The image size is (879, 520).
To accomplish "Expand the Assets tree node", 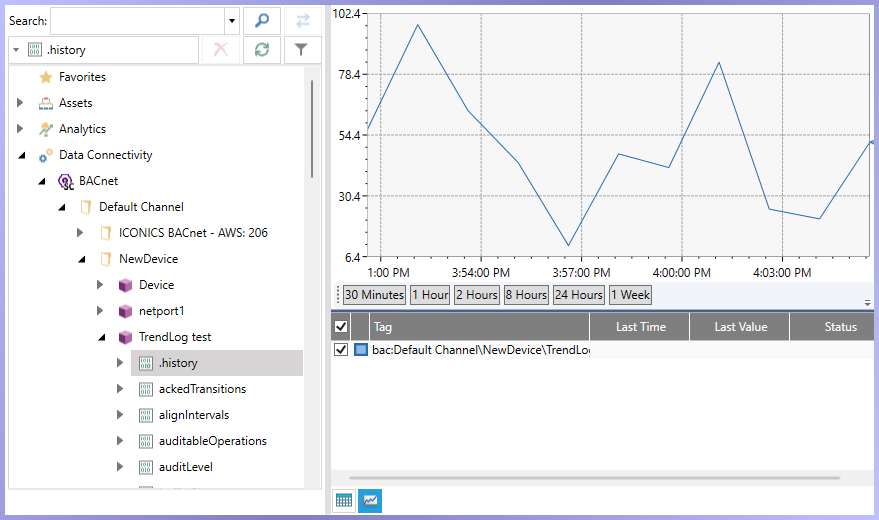I will pyautogui.click(x=20, y=103).
